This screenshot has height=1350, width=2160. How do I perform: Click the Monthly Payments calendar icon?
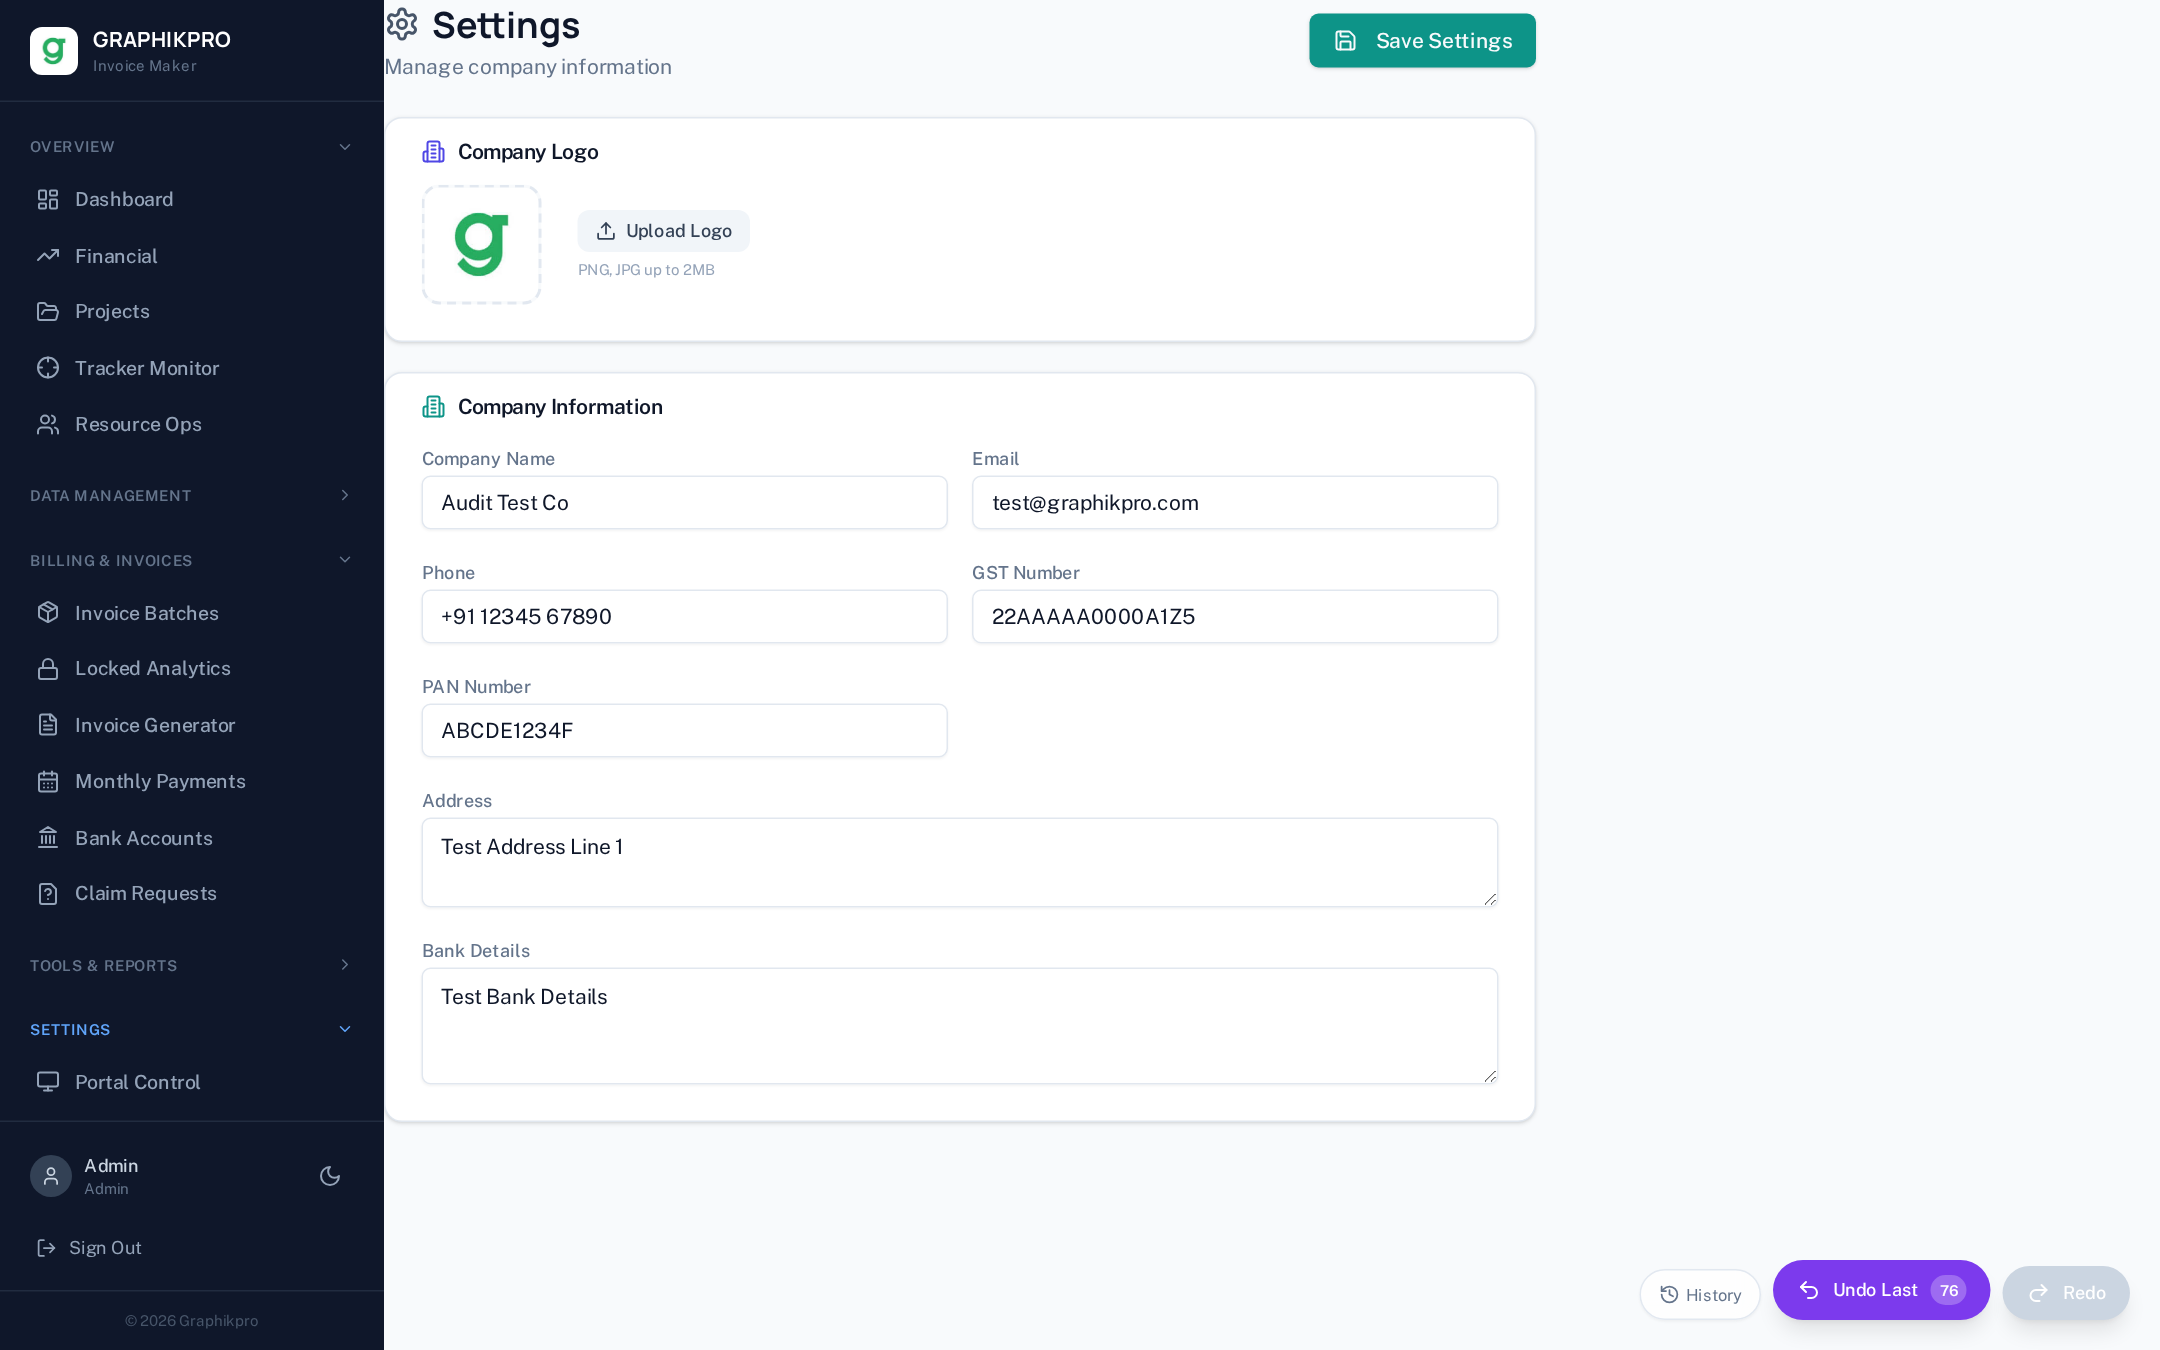point(48,781)
